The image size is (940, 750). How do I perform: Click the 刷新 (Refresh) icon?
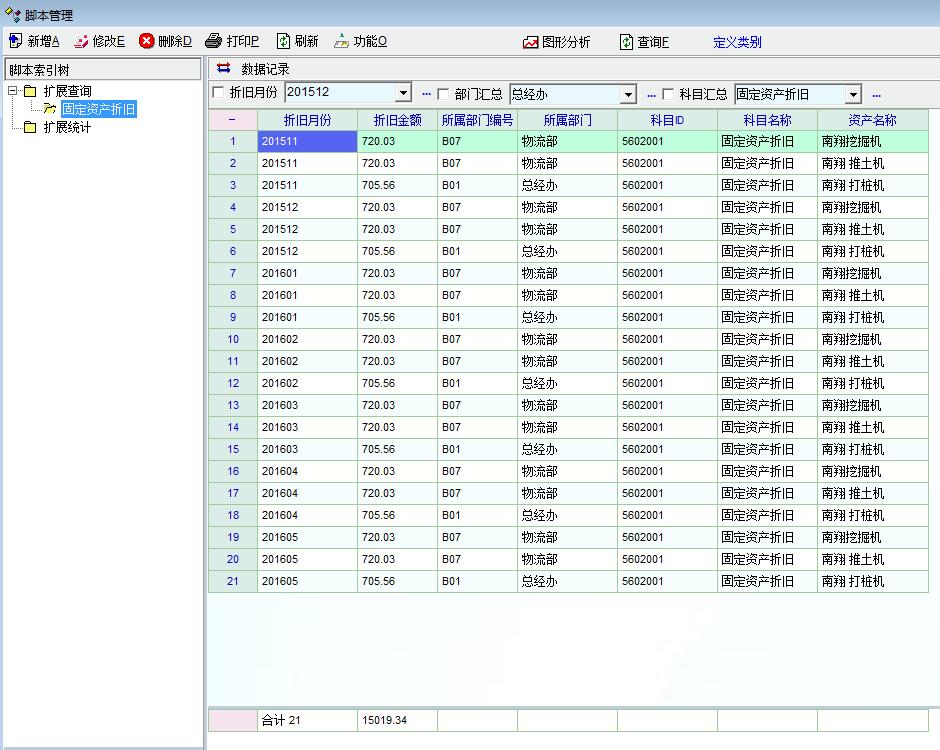[283, 41]
